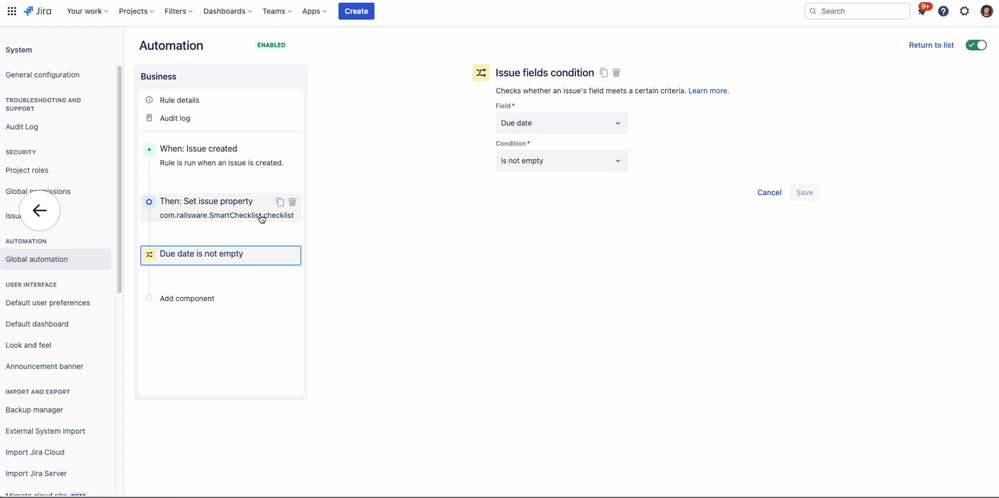Expand the Filters menu

pyautogui.click(x=178, y=11)
